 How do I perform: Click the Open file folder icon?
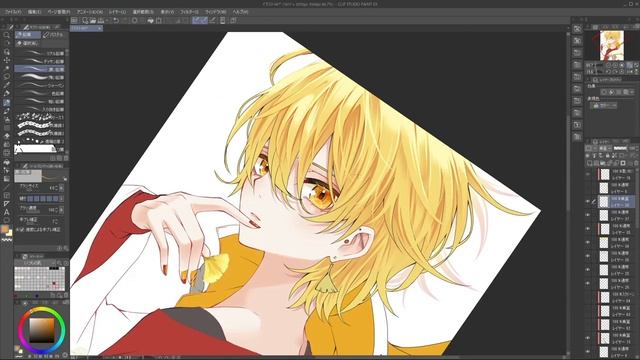pos(93,20)
